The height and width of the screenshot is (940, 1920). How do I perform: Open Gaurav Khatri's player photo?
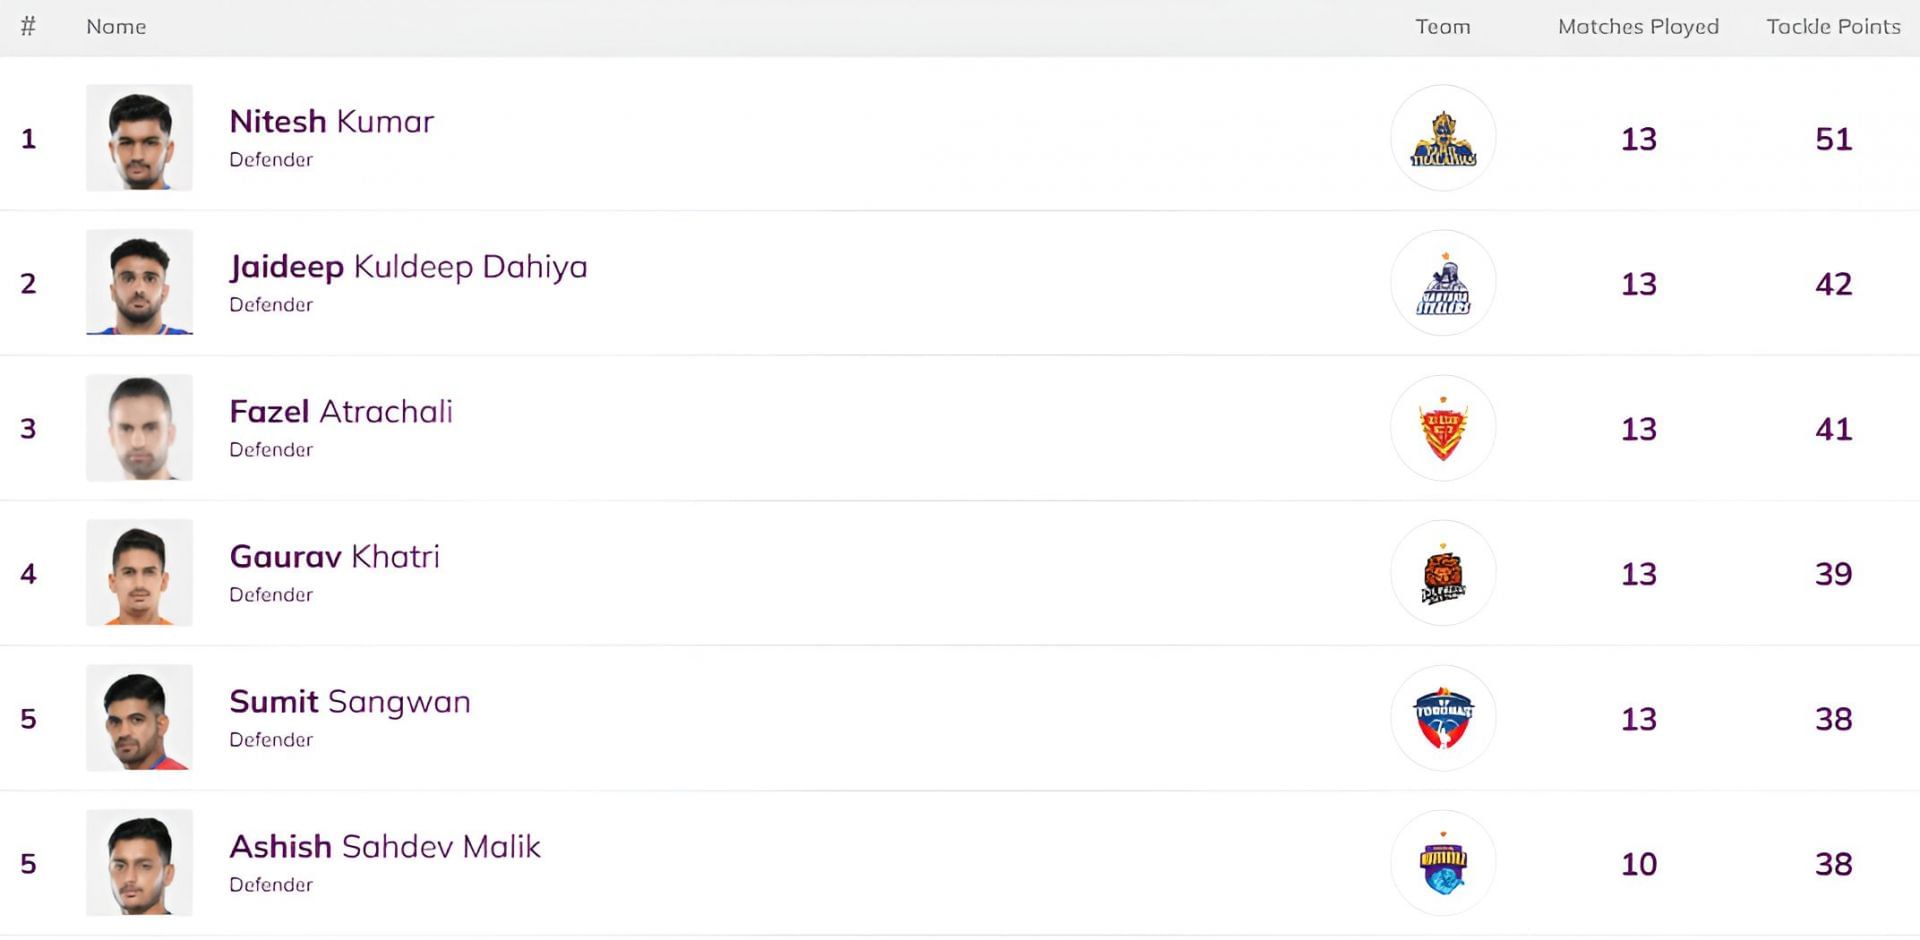(x=139, y=573)
